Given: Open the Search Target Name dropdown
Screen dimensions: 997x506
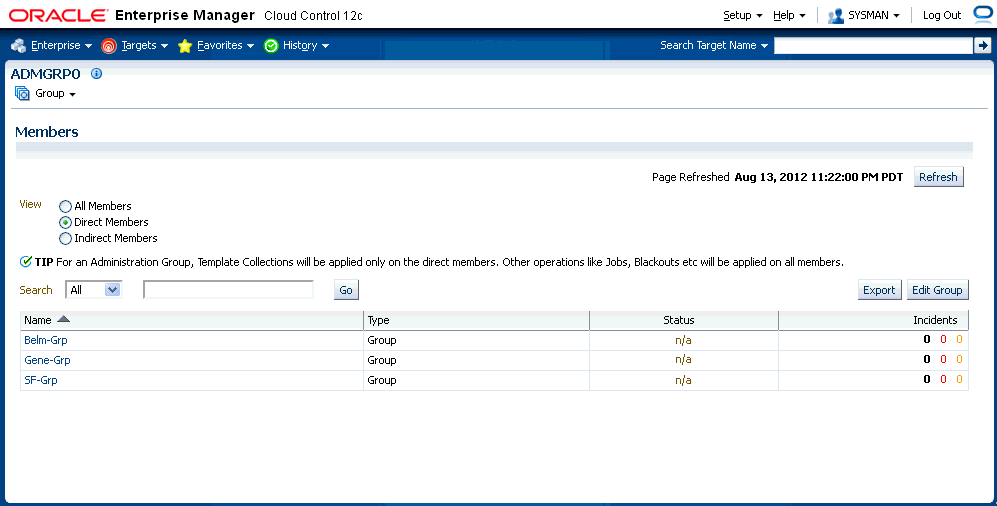Looking at the screenshot, I should pos(714,45).
